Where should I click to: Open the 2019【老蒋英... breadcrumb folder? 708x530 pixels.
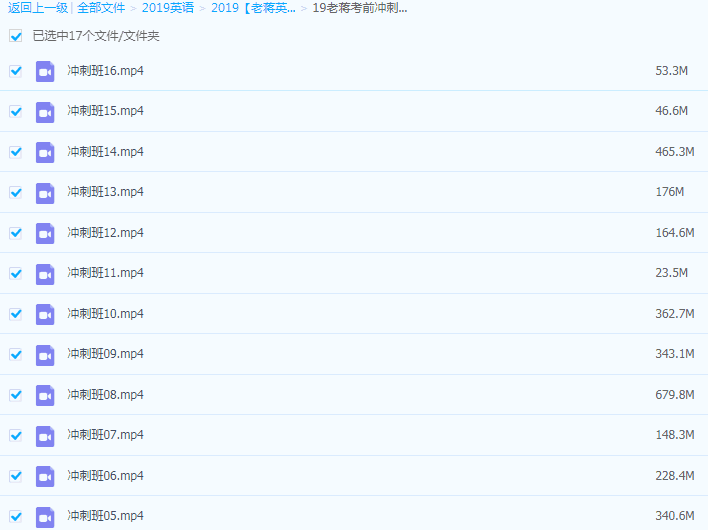click(253, 8)
